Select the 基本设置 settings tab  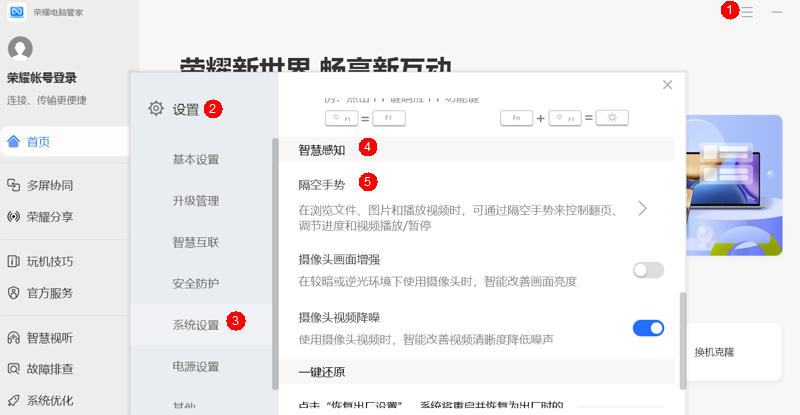[195, 159]
